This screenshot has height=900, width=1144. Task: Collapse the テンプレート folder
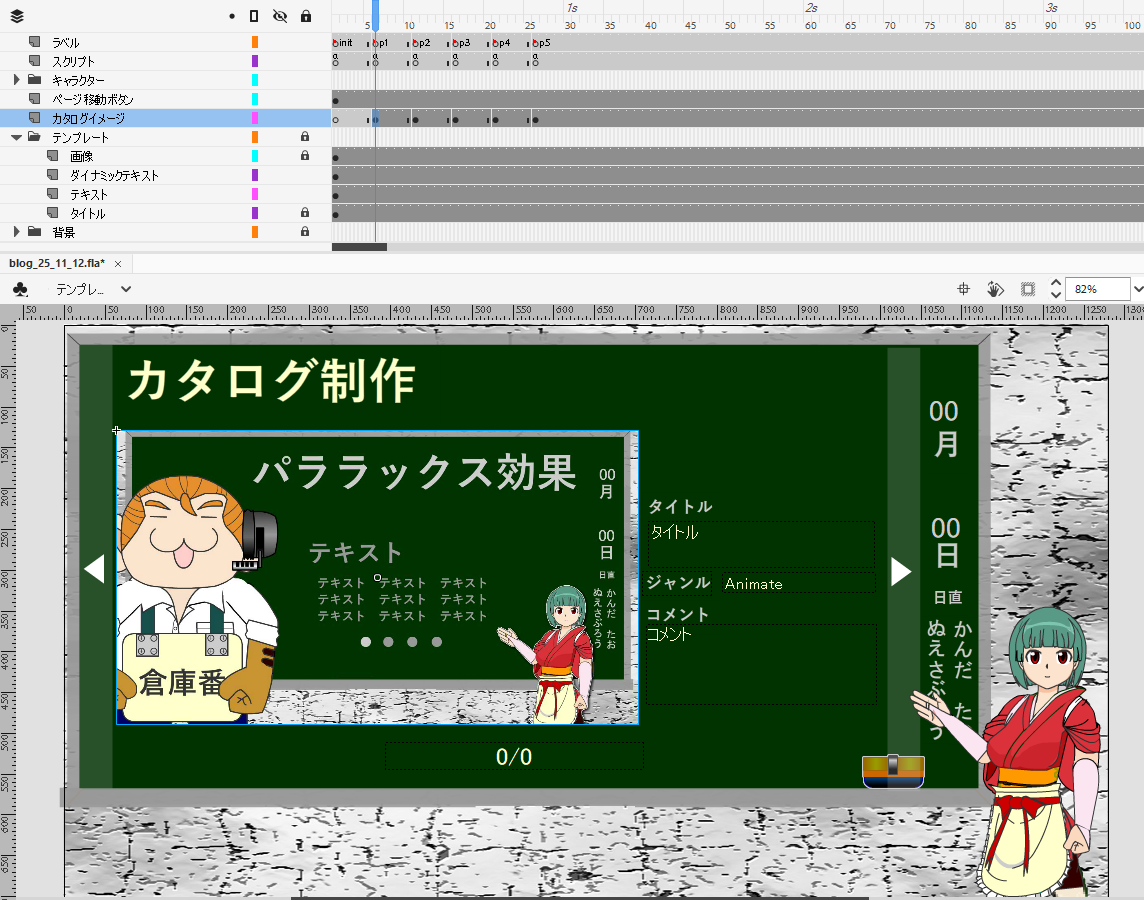18,137
